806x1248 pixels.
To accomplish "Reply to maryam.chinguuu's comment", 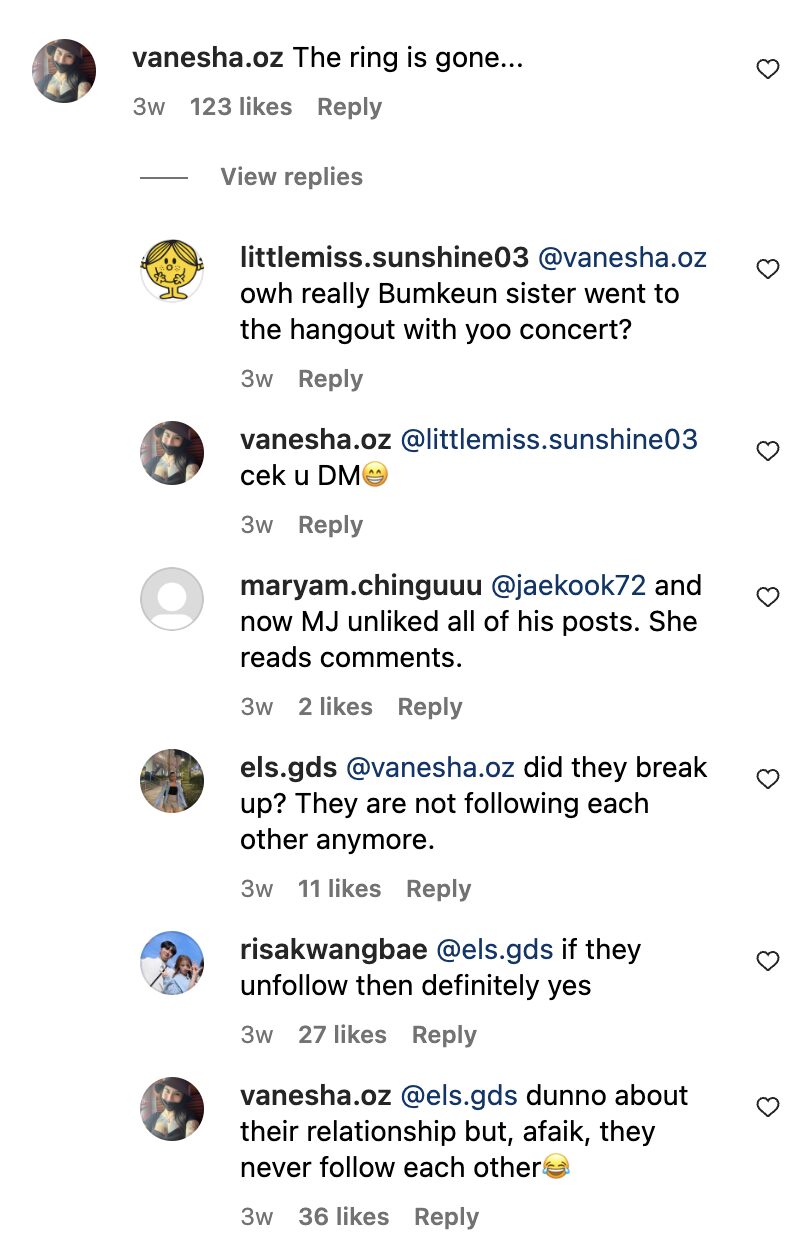I will pyautogui.click(x=430, y=707).
